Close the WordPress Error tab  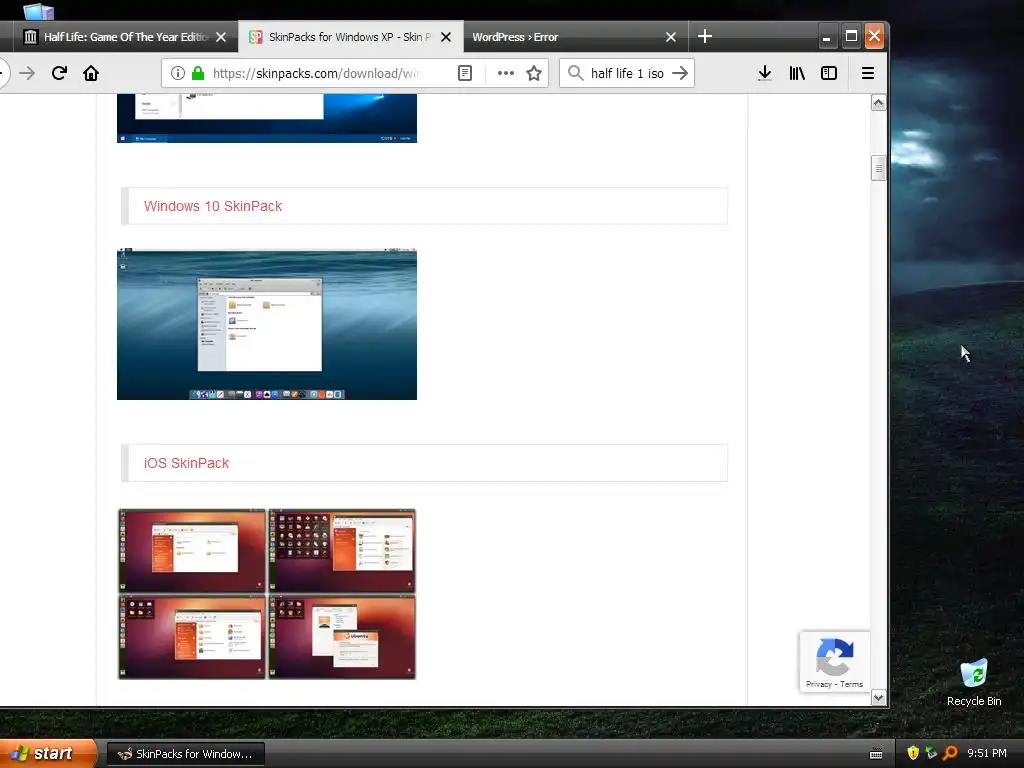(671, 37)
